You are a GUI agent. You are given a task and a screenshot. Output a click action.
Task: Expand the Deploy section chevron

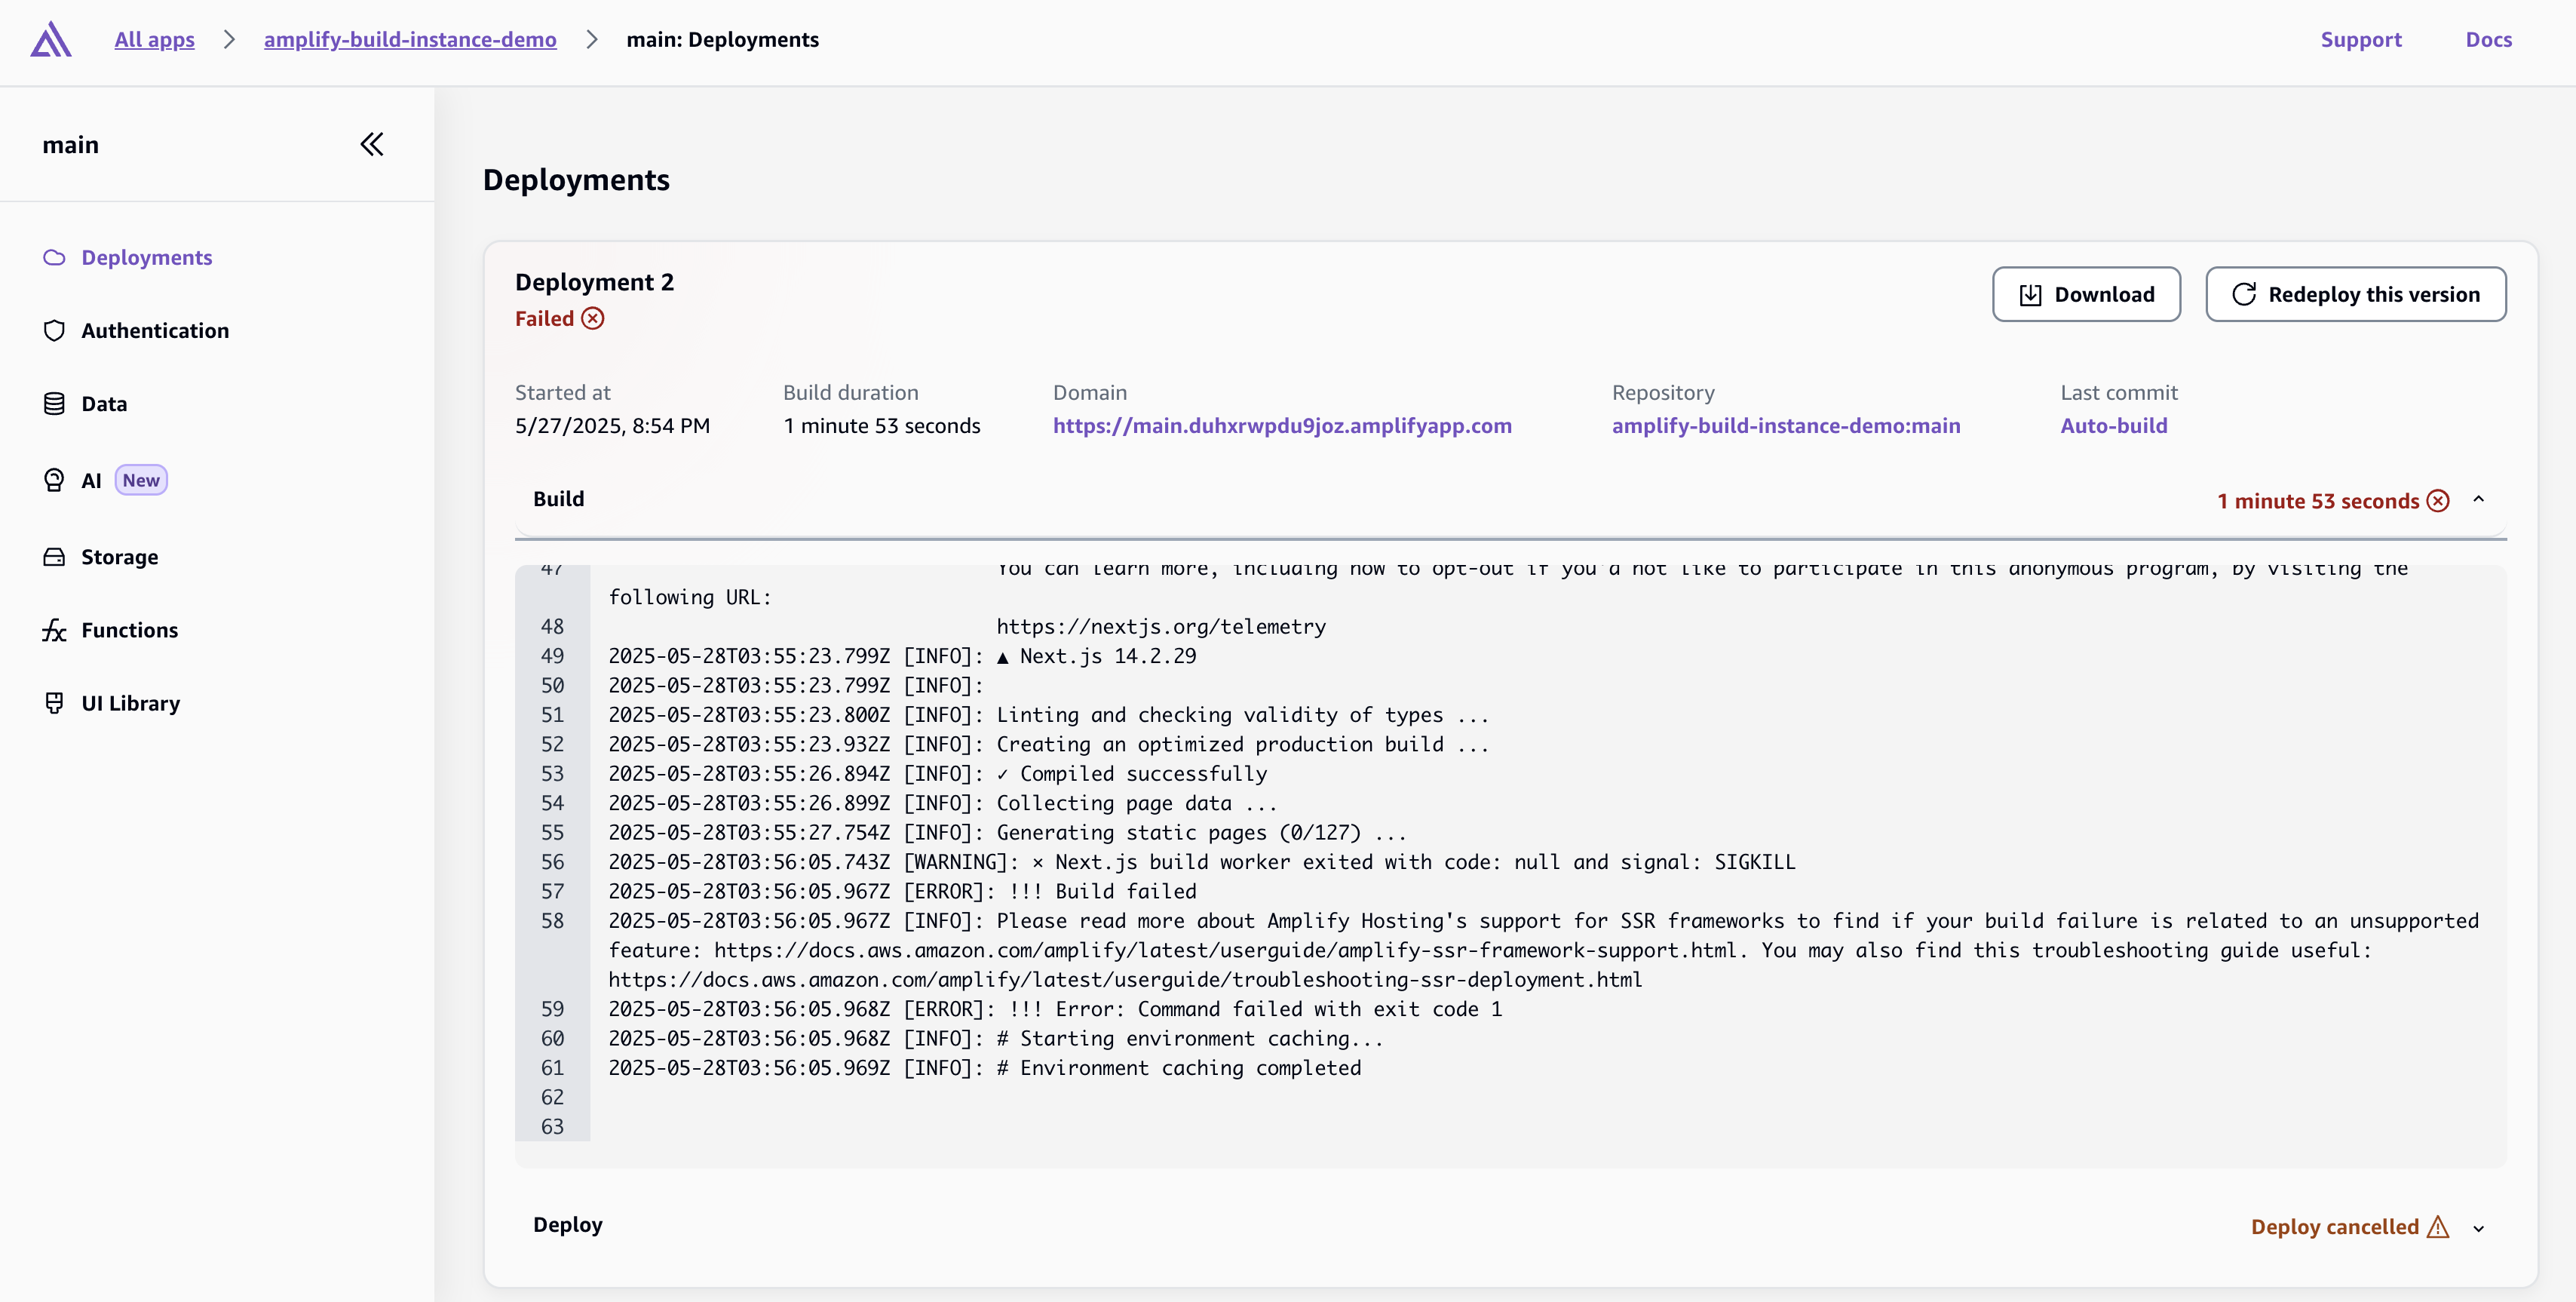(2478, 1228)
